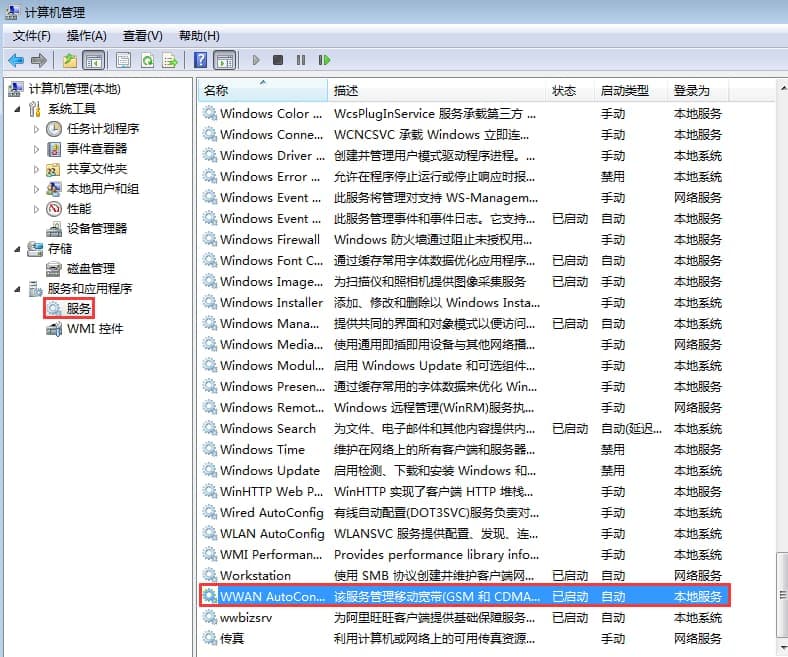Click the Up one level folder icon
Image resolution: width=788 pixels, height=657 pixels.
[x=70, y=60]
